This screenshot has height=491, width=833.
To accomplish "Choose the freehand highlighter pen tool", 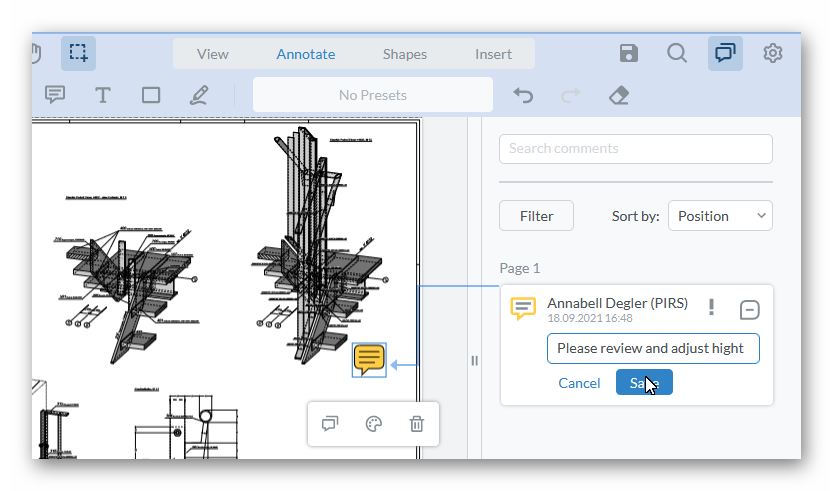I will coord(198,95).
